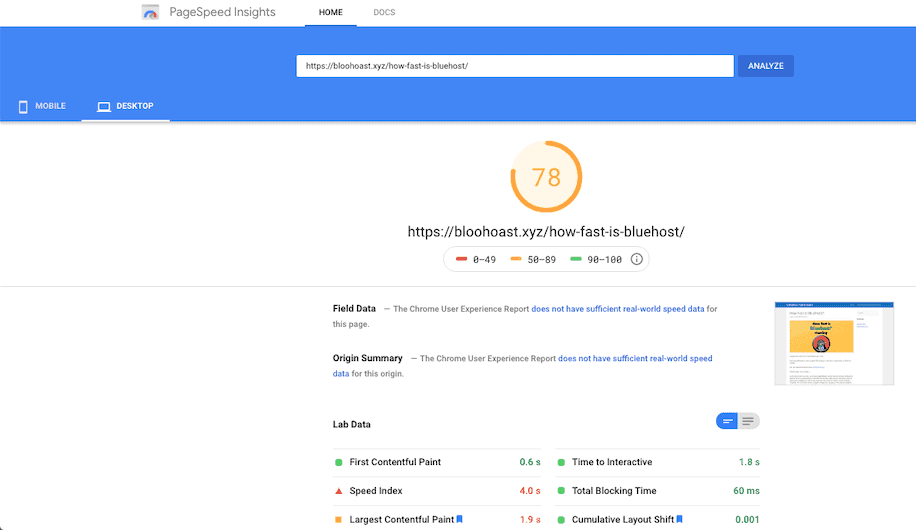Click the URL input field

click(515, 66)
